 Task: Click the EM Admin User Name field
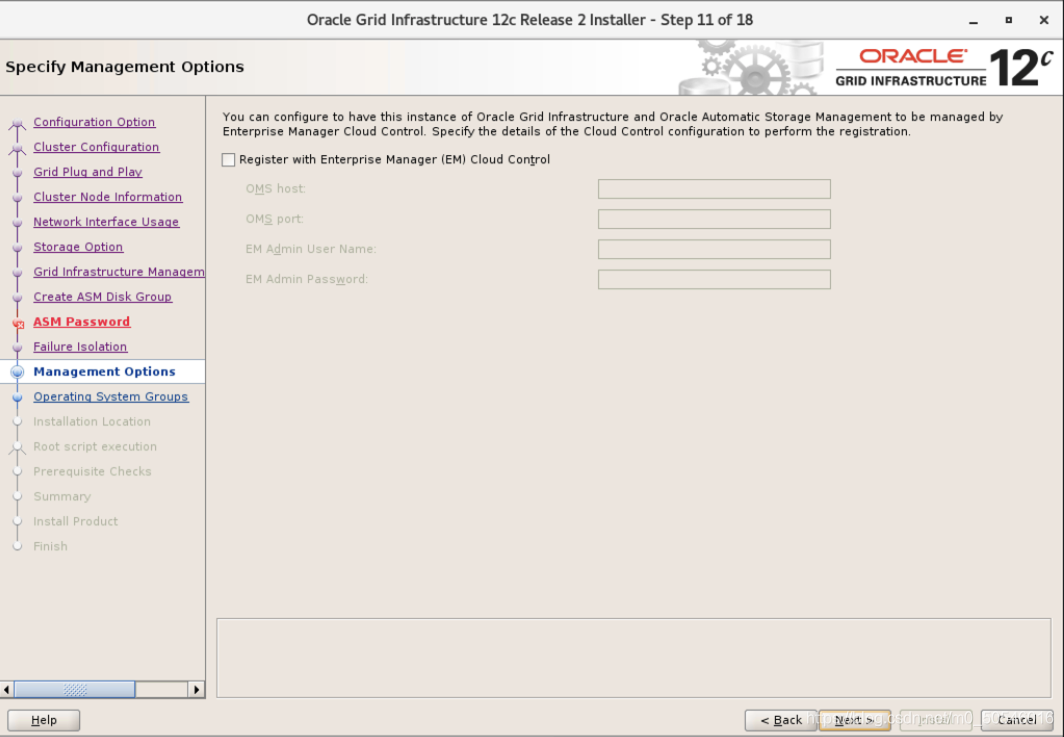(714, 249)
